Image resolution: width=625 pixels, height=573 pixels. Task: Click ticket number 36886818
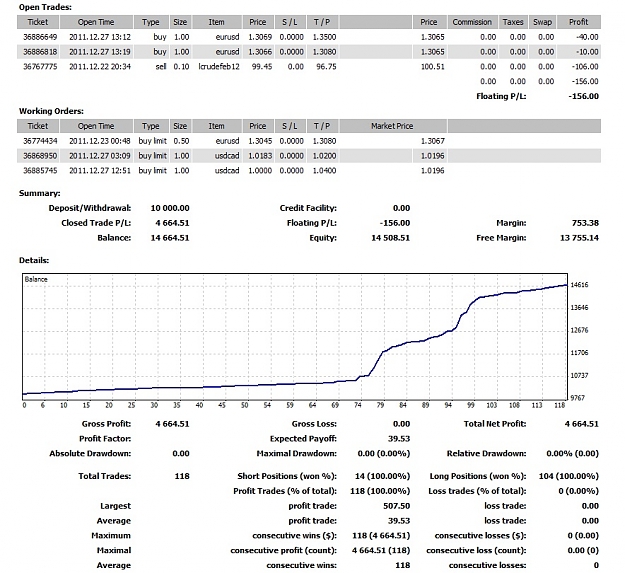click(x=40, y=52)
